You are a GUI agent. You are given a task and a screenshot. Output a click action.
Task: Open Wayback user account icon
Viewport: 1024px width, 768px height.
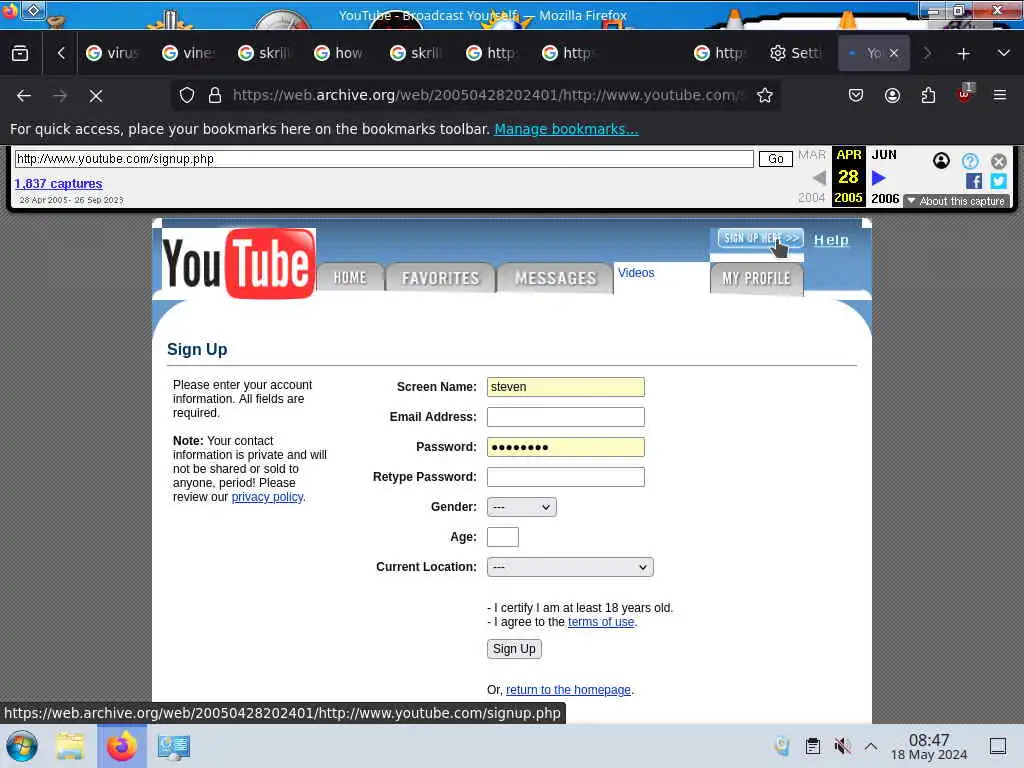pyautogui.click(x=941, y=161)
